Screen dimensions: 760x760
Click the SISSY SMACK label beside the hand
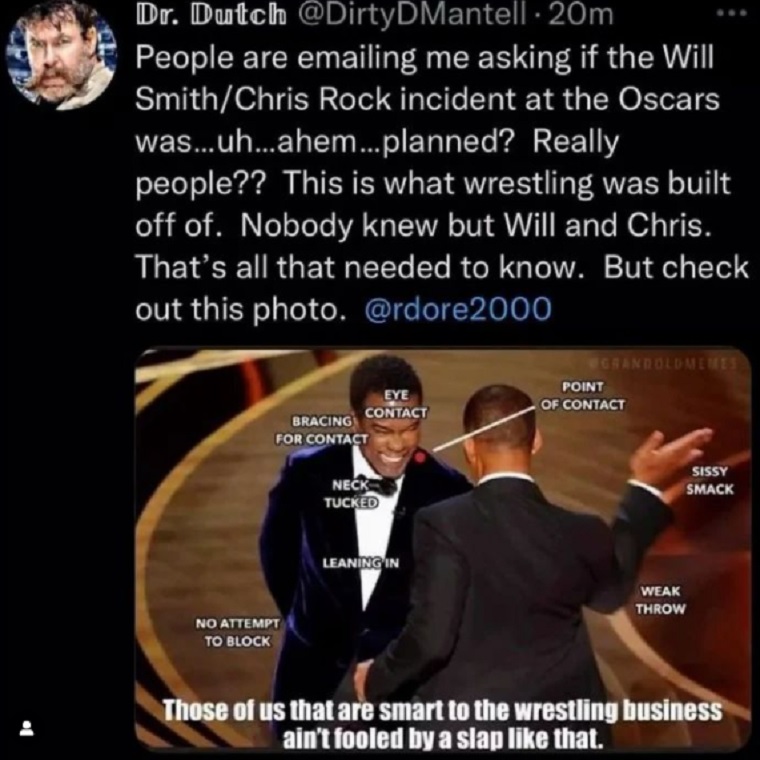pyautogui.click(x=710, y=481)
